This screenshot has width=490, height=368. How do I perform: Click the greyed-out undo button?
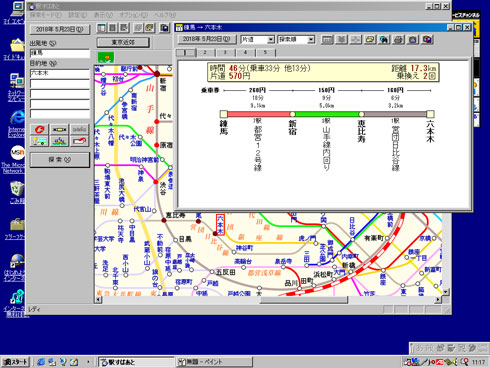point(80,129)
